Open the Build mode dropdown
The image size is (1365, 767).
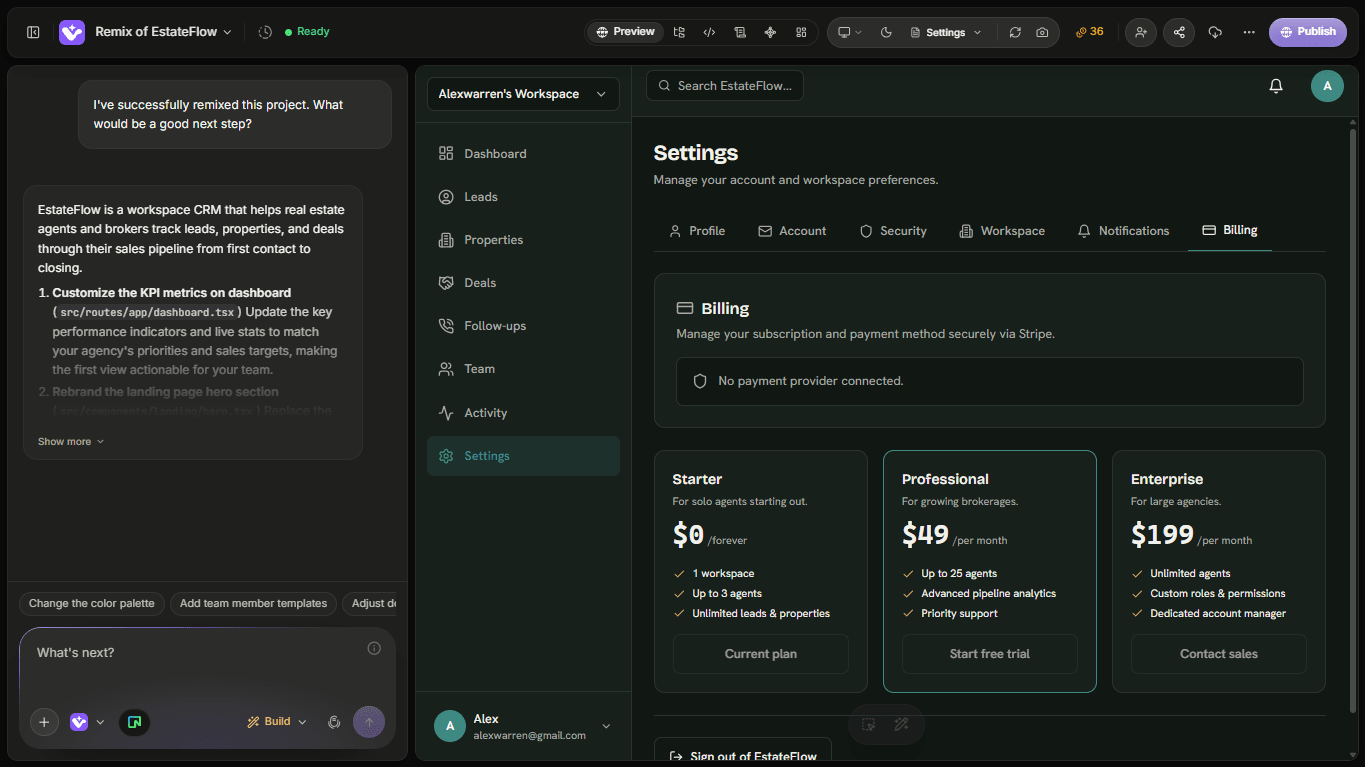click(x=277, y=722)
